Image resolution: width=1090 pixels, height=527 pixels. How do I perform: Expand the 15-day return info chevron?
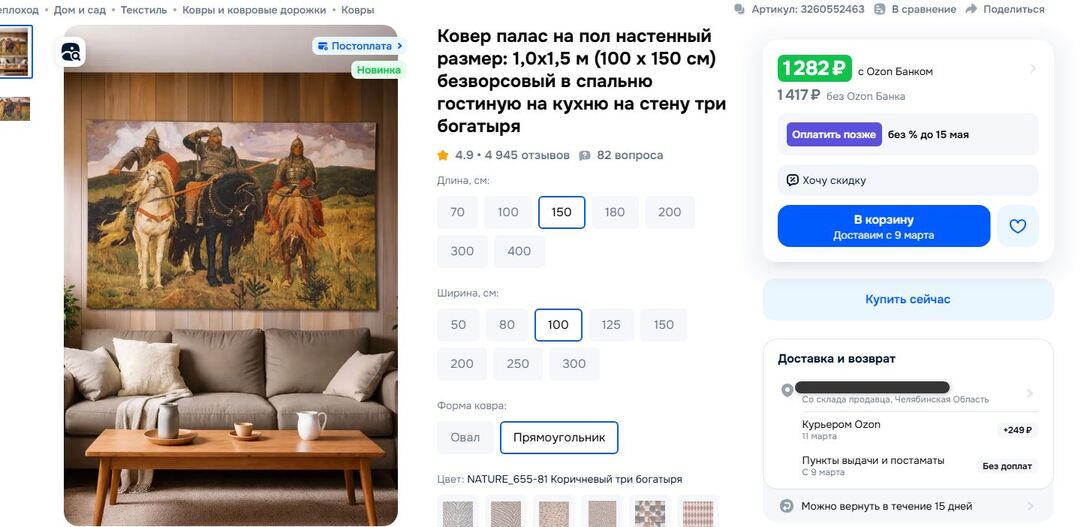point(1030,506)
